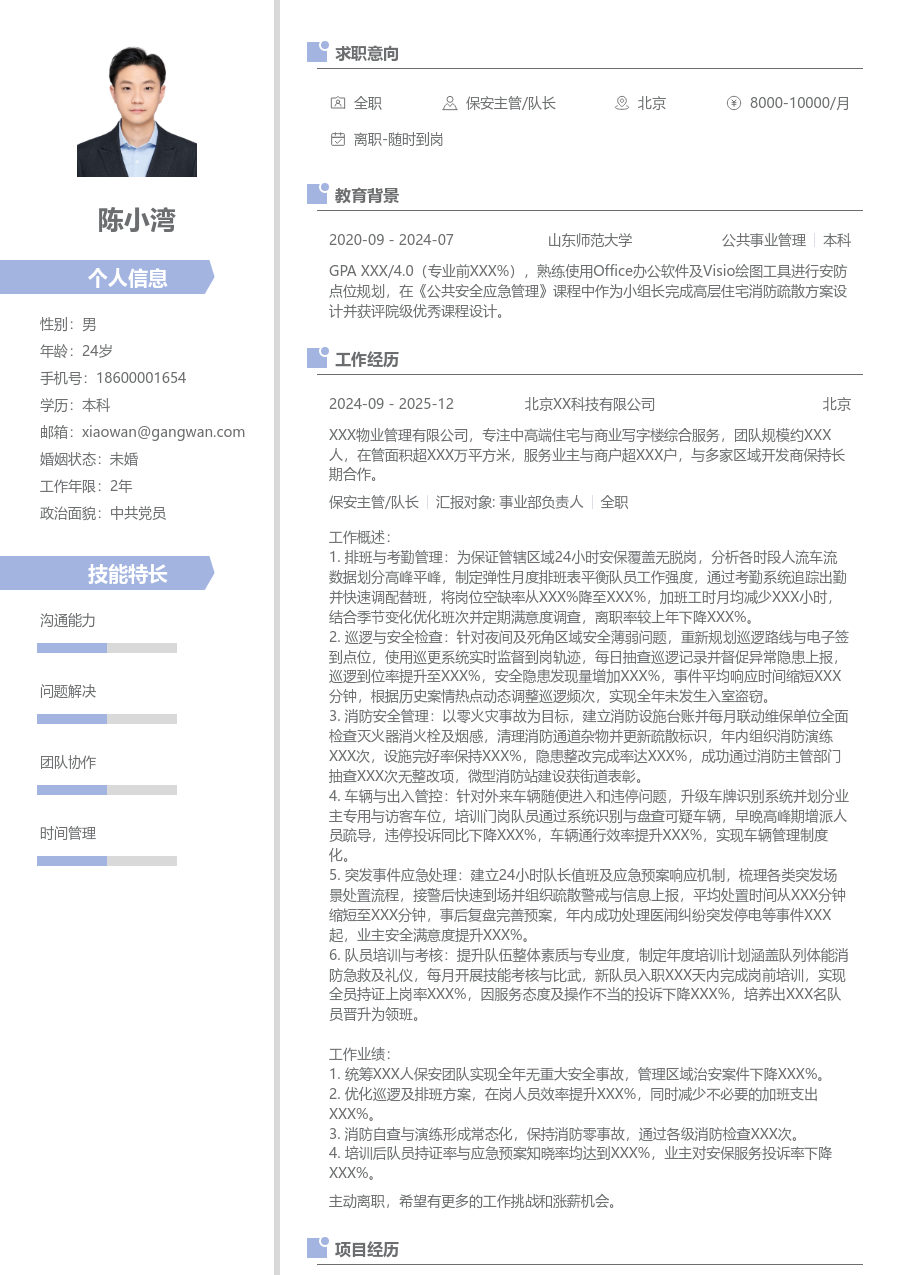Screen dimensions: 900x1275
Task: Click the education dates 2020-09 - 2024-07
Action: (x=391, y=240)
